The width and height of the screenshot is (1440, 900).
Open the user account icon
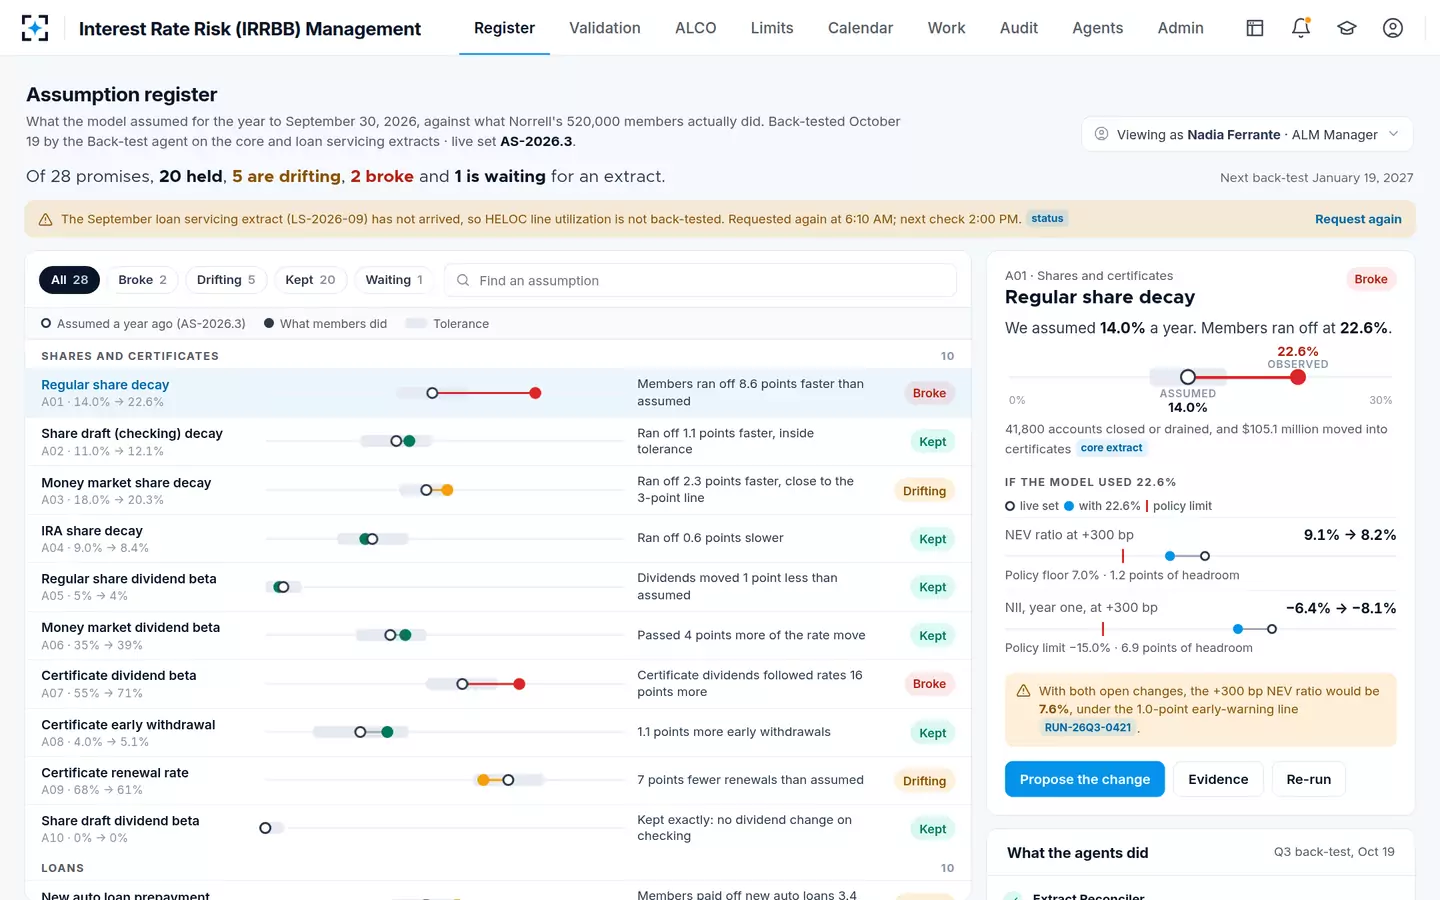click(x=1393, y=28)
